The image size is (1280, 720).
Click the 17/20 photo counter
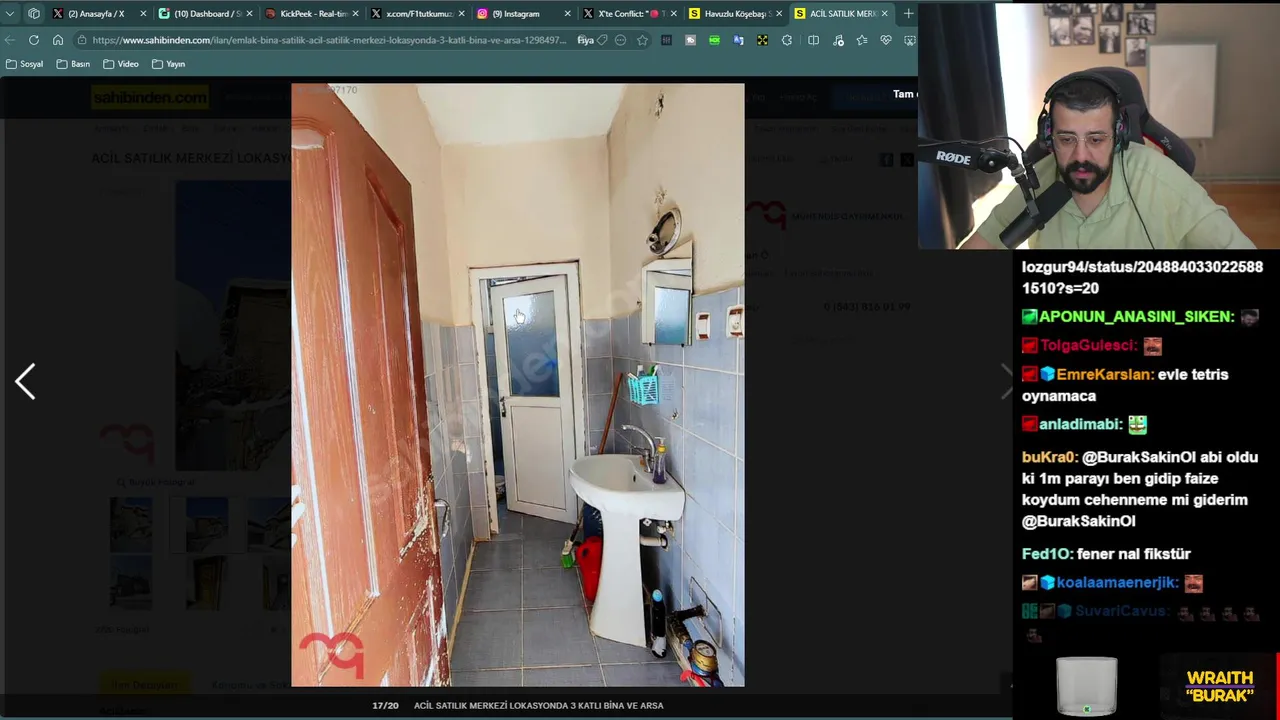coord(385,705)
